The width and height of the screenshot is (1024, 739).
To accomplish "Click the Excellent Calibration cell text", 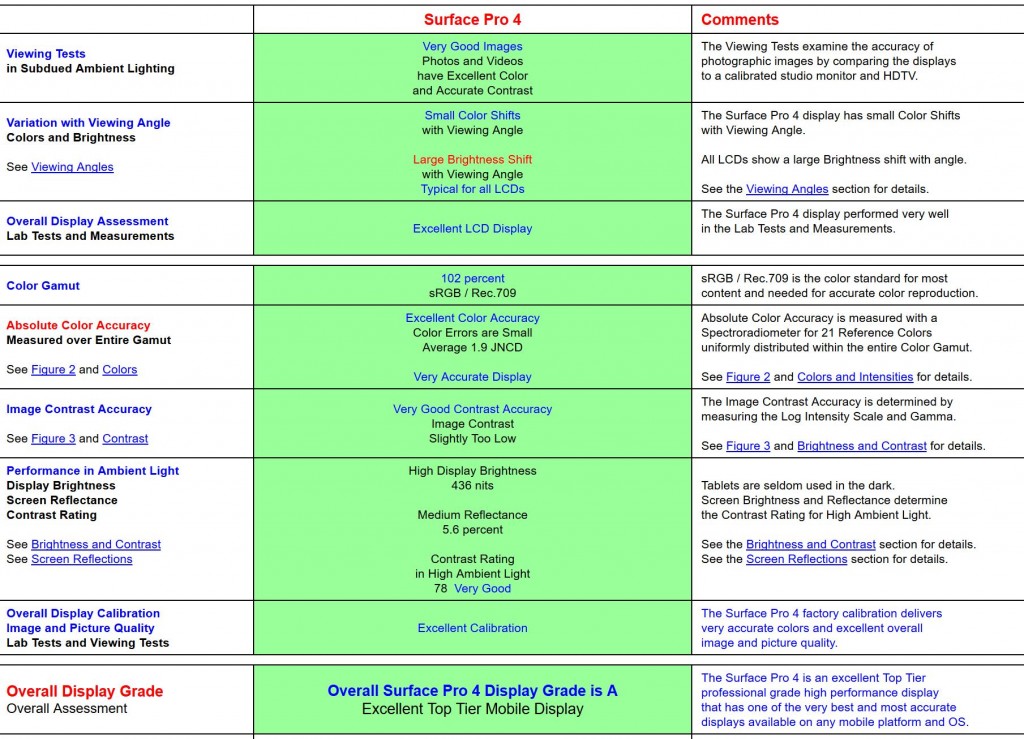I will pos(472,628).
